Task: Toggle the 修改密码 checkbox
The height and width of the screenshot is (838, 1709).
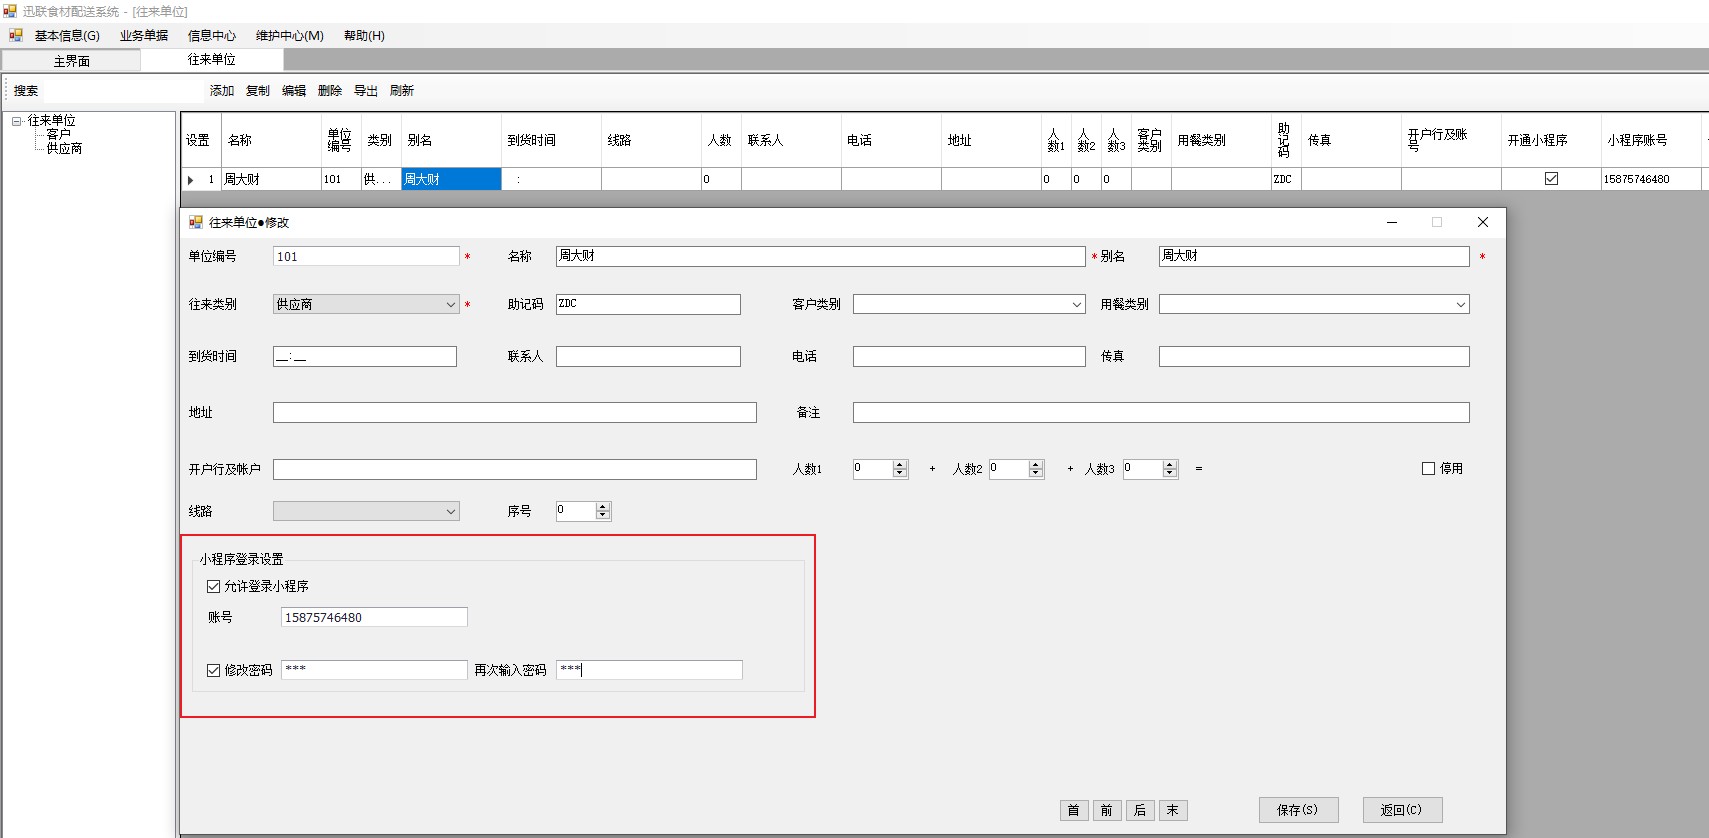Action: coord(213,670)
